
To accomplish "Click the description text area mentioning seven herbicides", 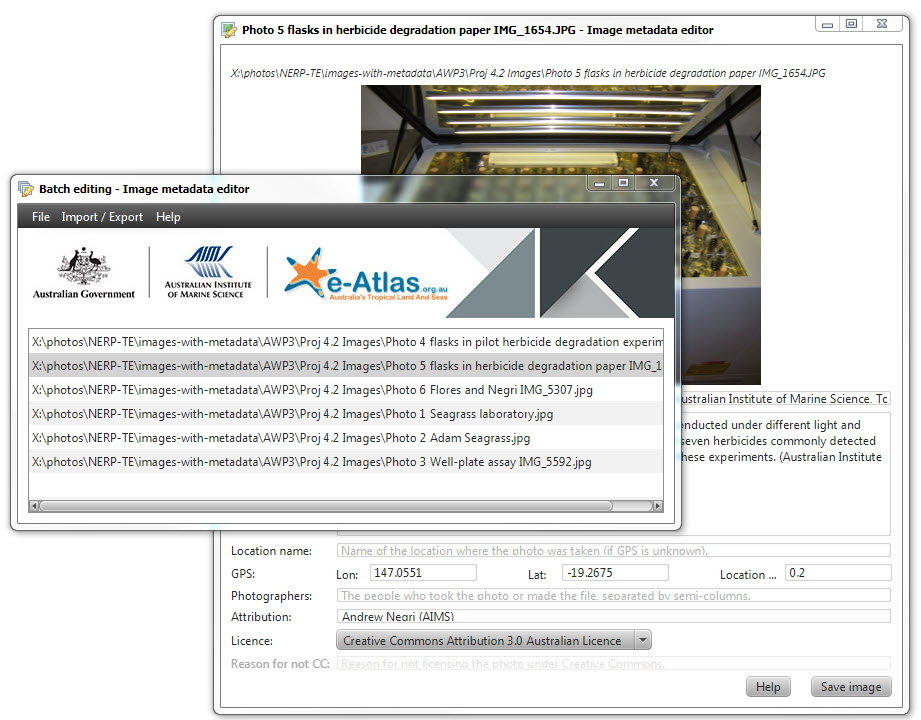I will coord(786,473).
